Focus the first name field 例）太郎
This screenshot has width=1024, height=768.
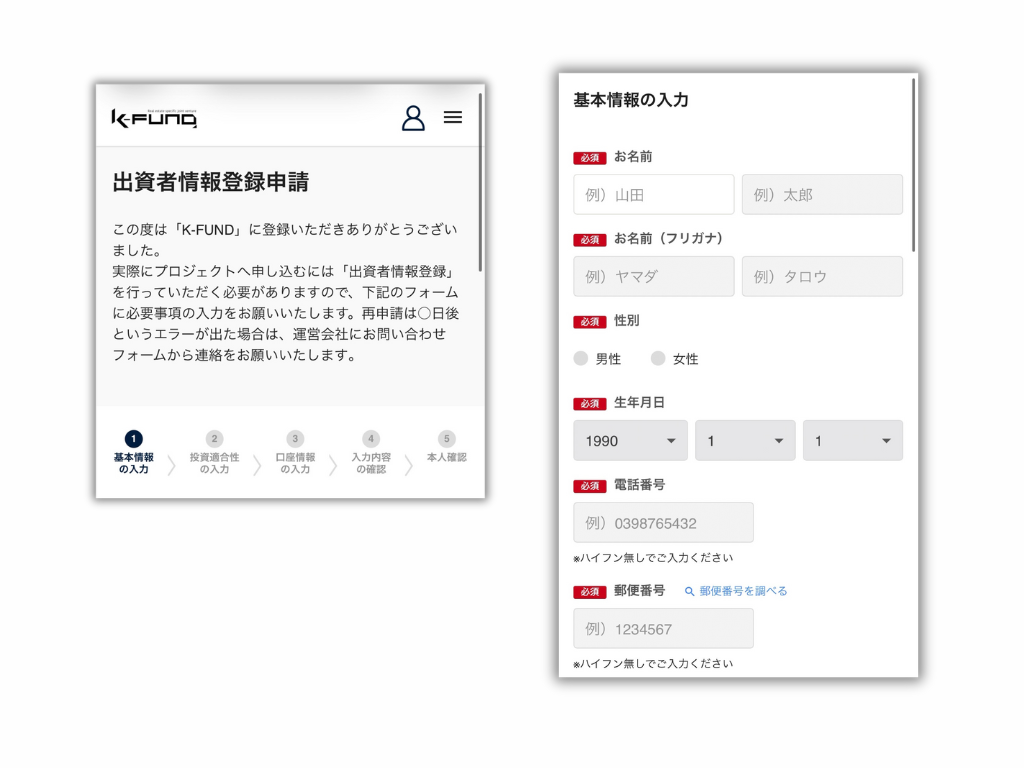click(x=822, y=195)
